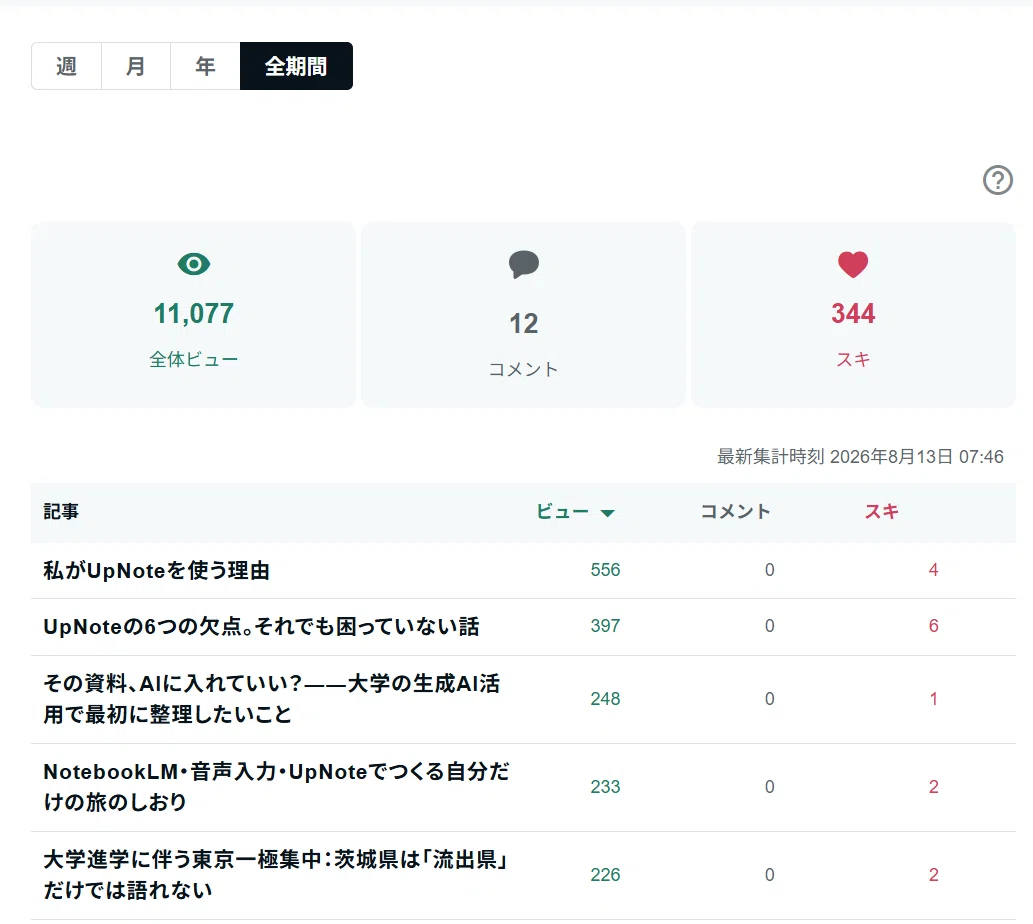
Task: Open article 私がUpNoteを使う理由
Action: point(157,570)
